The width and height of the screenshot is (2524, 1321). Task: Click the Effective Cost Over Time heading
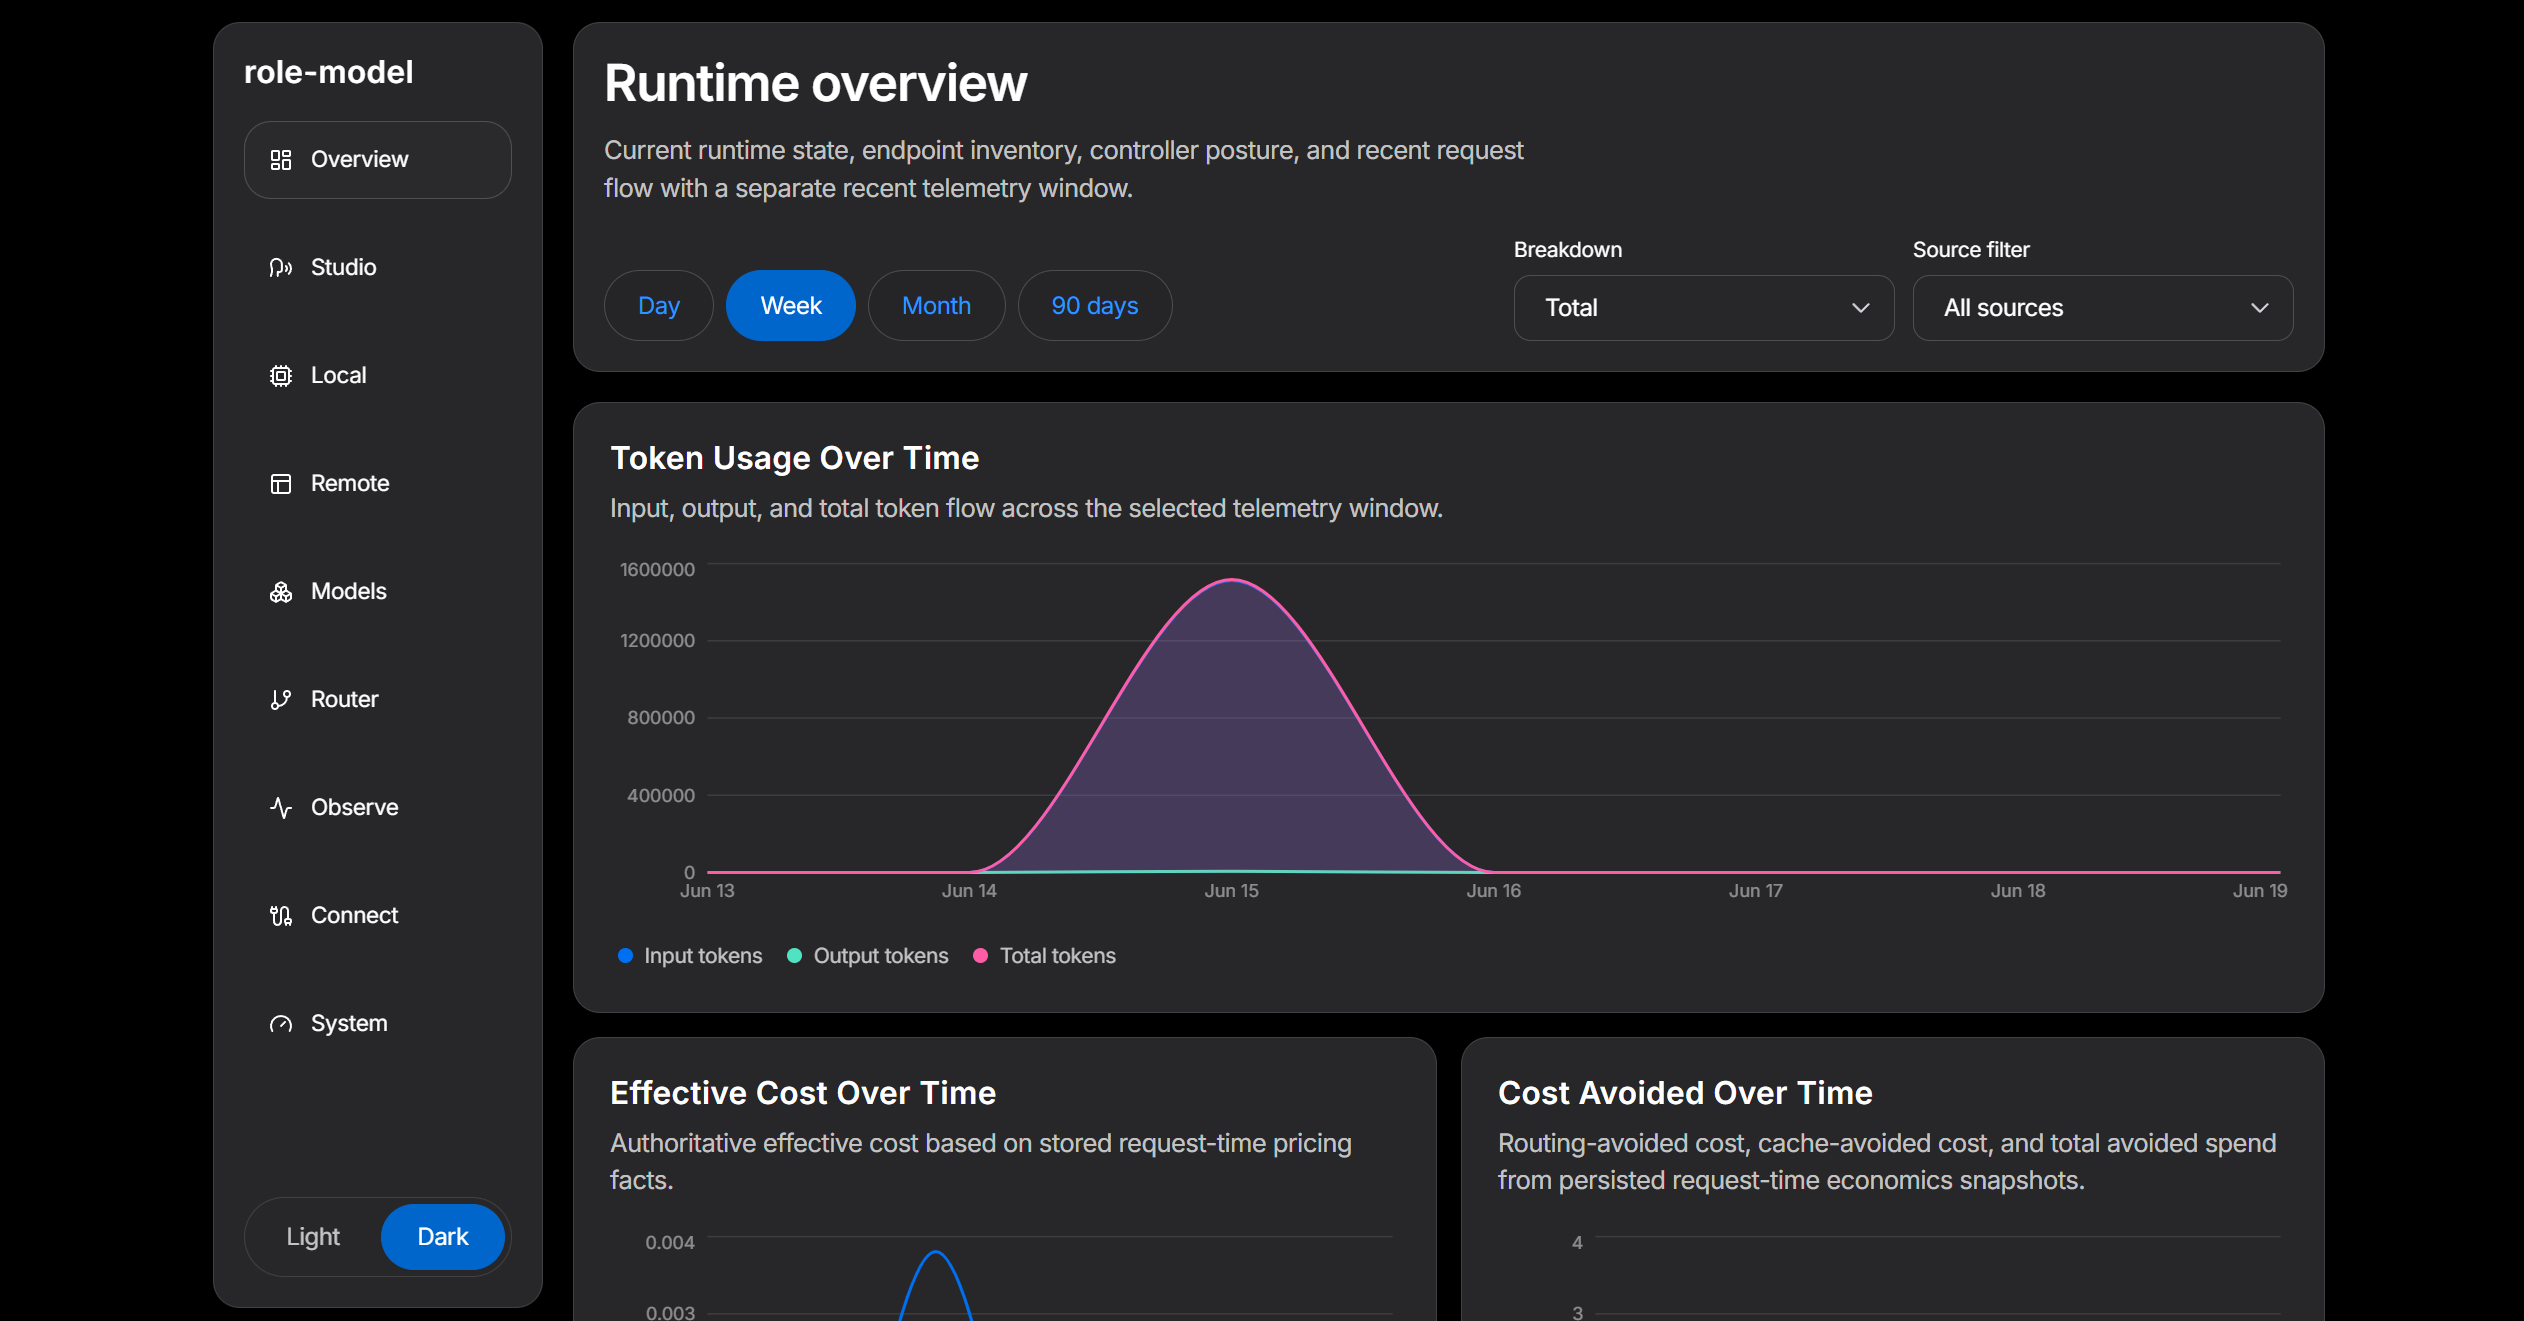click(803, 1093)
